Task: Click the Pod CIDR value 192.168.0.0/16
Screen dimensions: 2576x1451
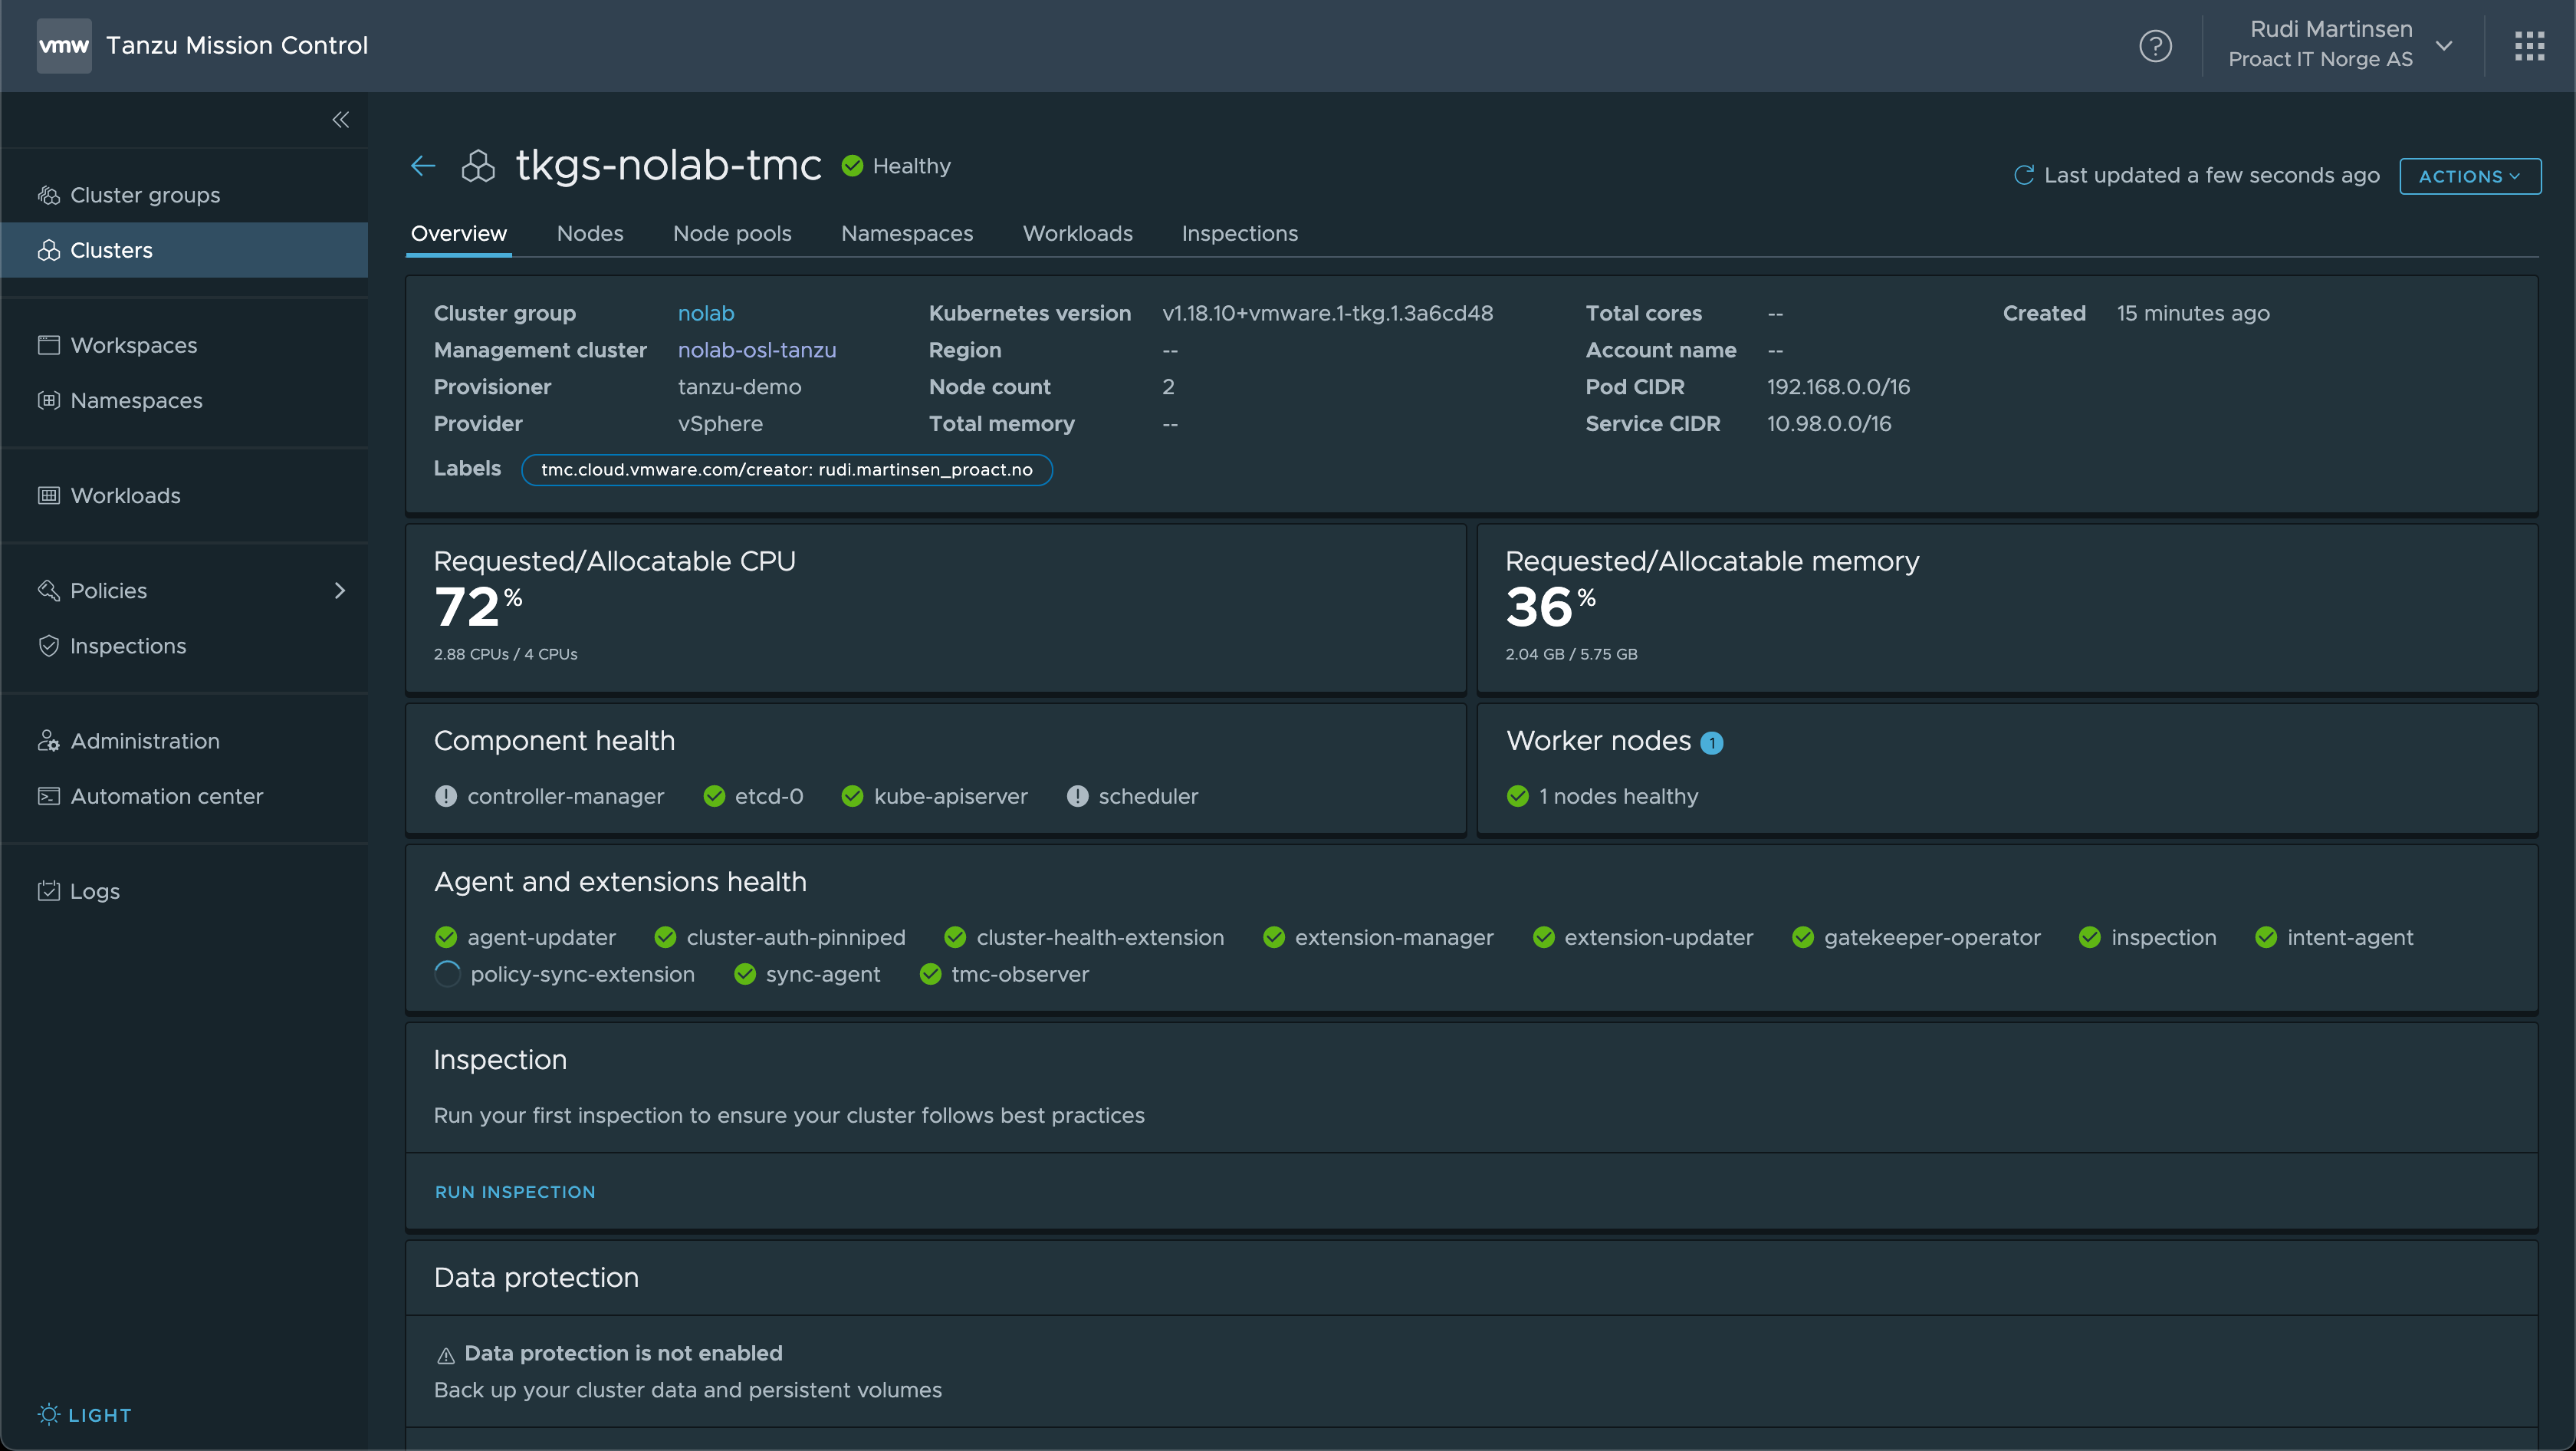Action: click(x=1838, y=387)
